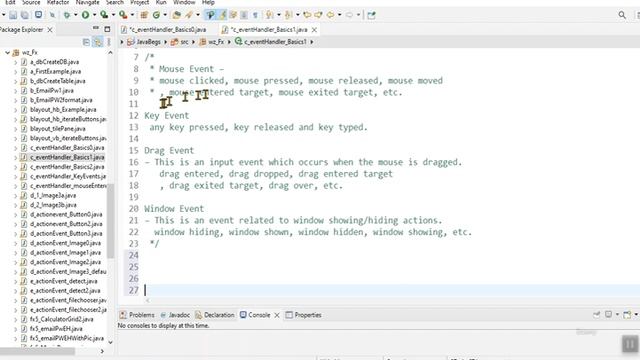Click the Save All toolbar icon
640x360 pixels.
click(x=25, y=15)
